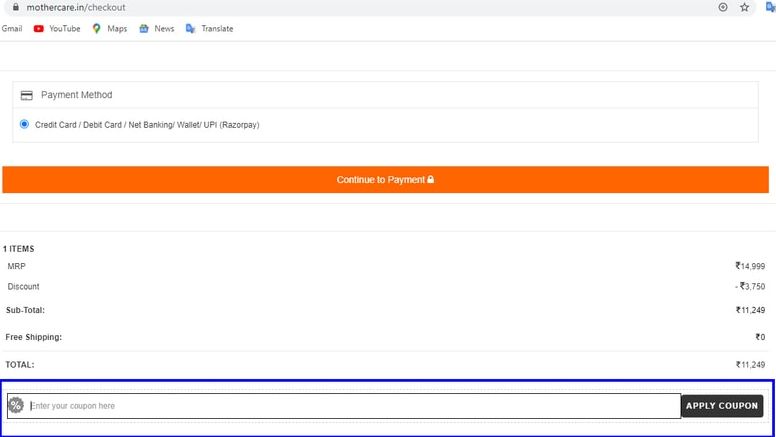Open the News bookmark
This screenshot has height=437, width=776.
pyautogui.click(x=156, y=29)
